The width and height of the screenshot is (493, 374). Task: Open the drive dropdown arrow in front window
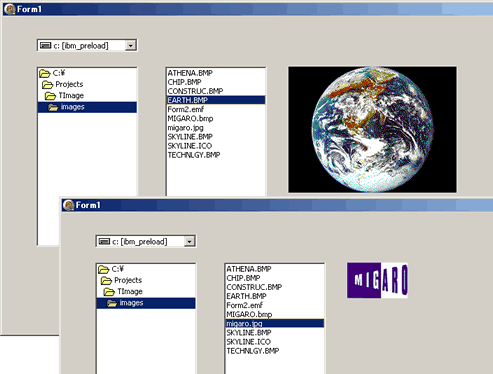[189, 241]
